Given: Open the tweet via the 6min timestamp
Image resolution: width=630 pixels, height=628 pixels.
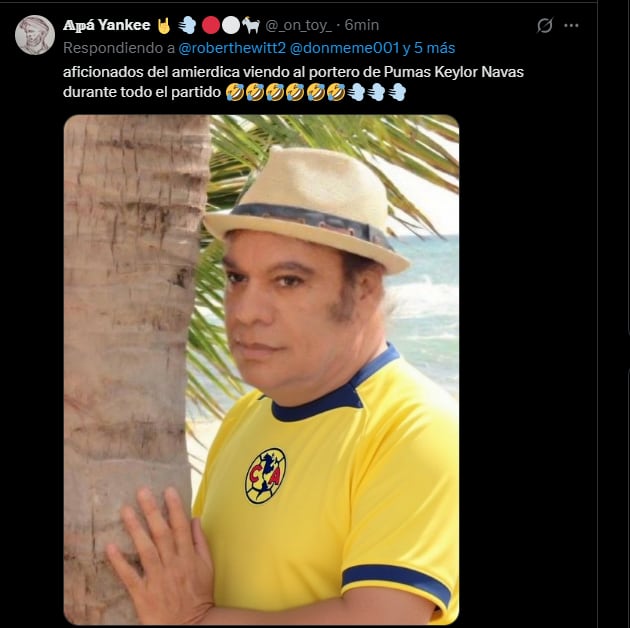Looking at the screenshot, I should point(362,25).
